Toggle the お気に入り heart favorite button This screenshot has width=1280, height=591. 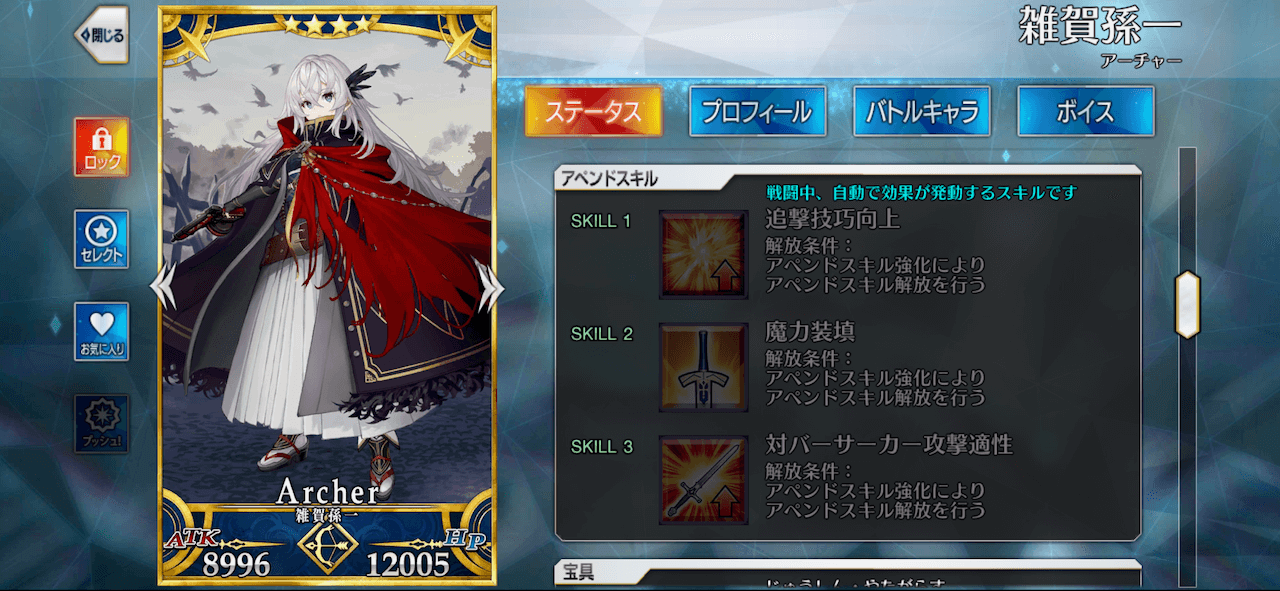[101, 331]
